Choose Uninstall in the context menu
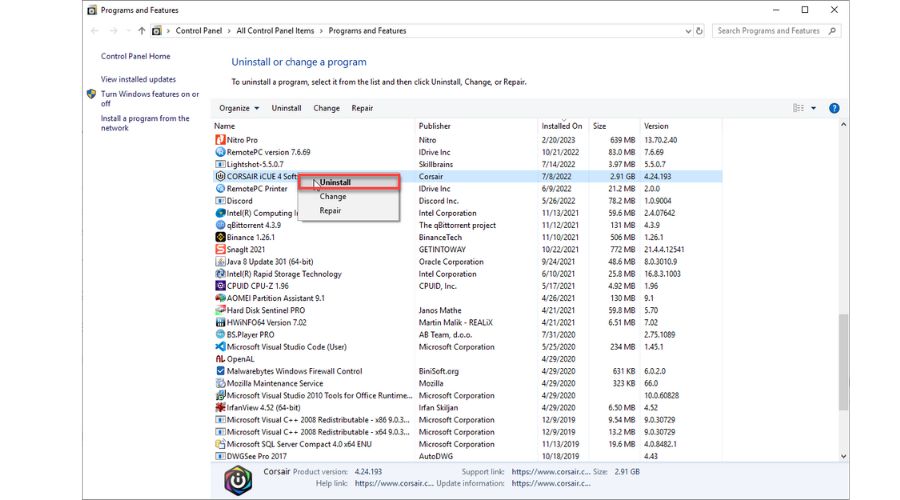 pos(350,182)
